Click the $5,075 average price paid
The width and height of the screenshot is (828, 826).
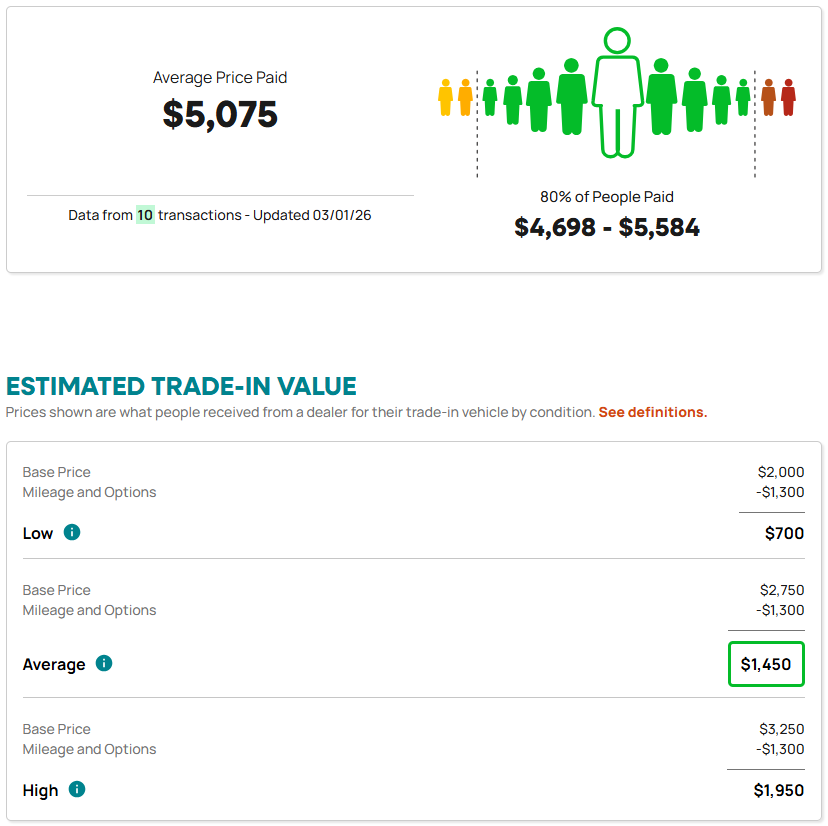(220, 114)
